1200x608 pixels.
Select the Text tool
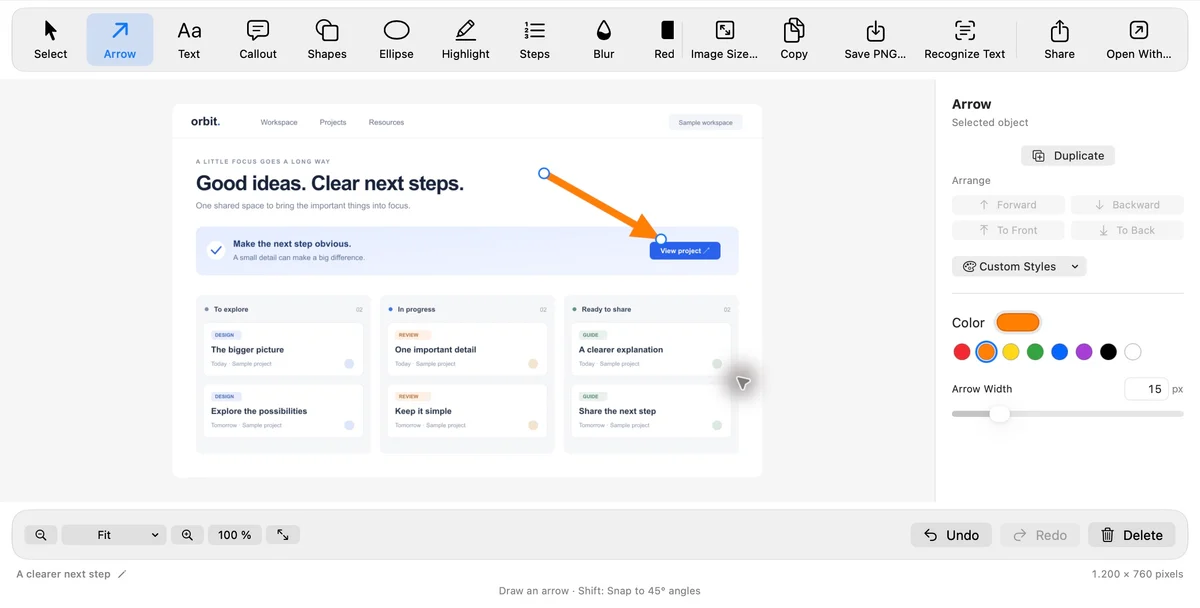point(189,40)
